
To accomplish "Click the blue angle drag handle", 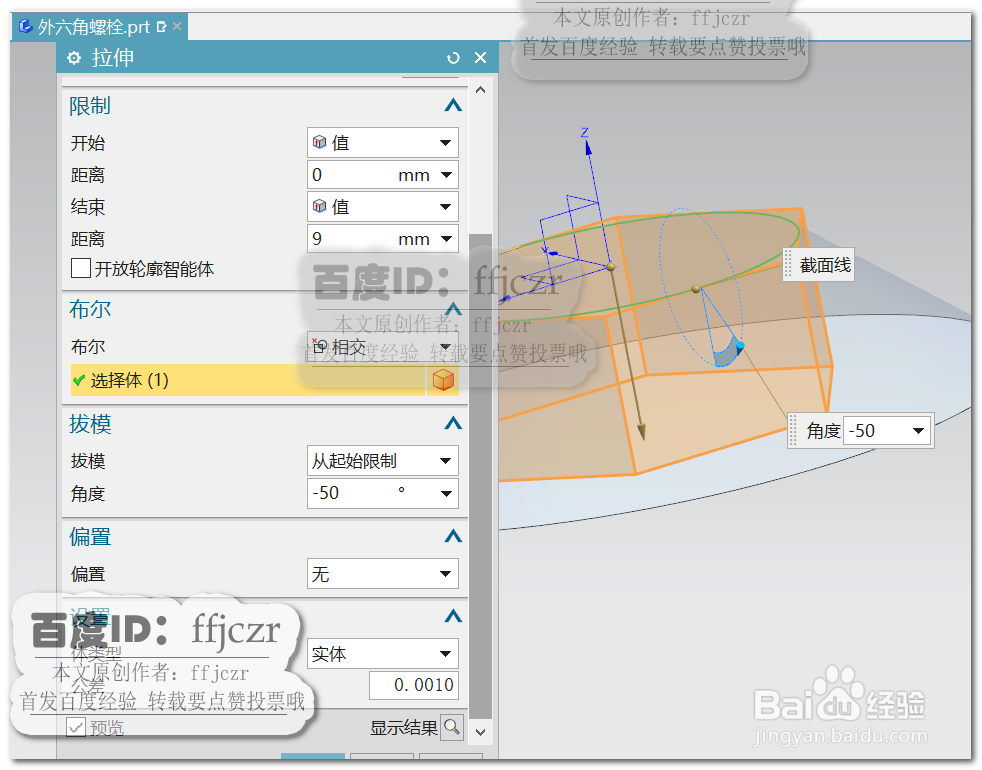I will pyautogui.click(x=740, y=345).
